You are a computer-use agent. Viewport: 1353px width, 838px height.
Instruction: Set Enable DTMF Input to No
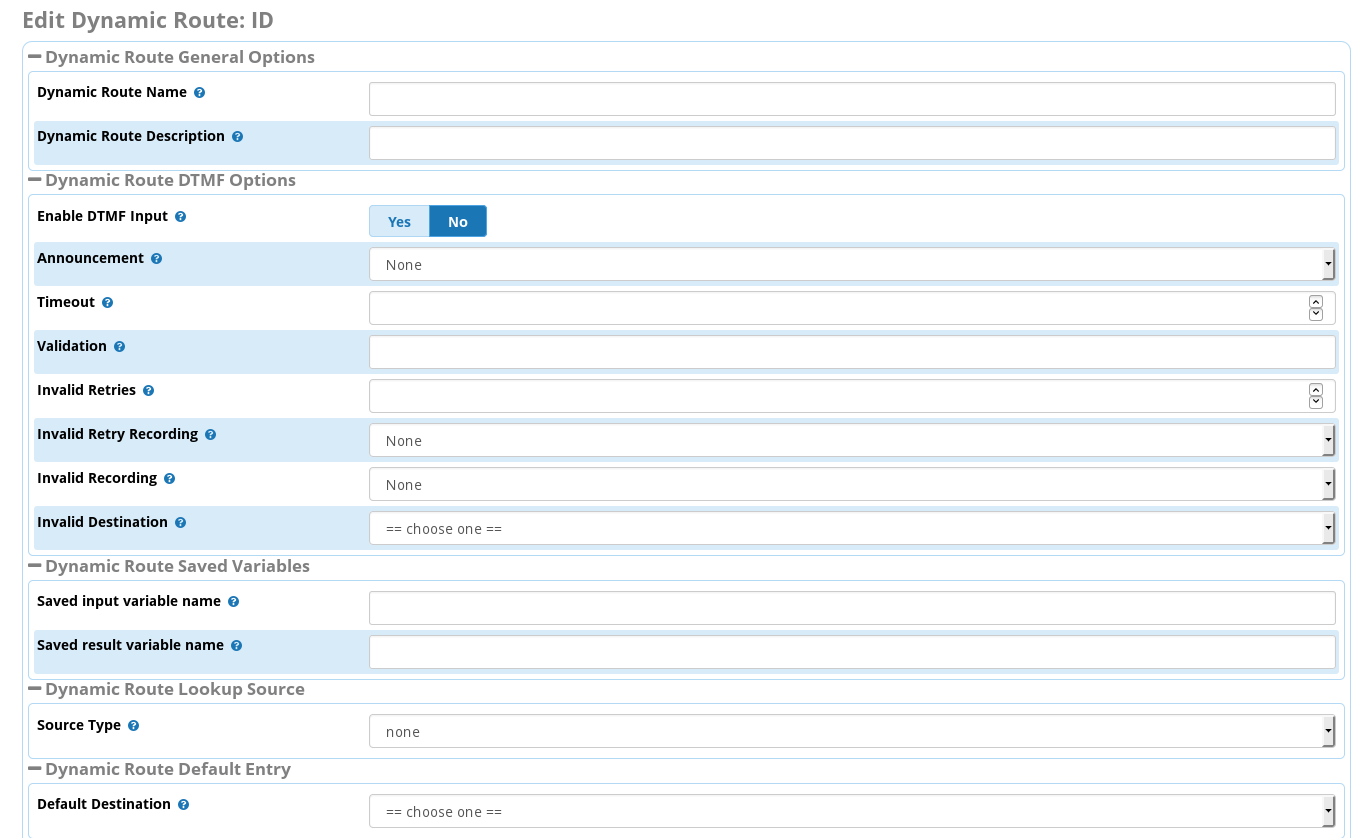[x=458, y=222]
